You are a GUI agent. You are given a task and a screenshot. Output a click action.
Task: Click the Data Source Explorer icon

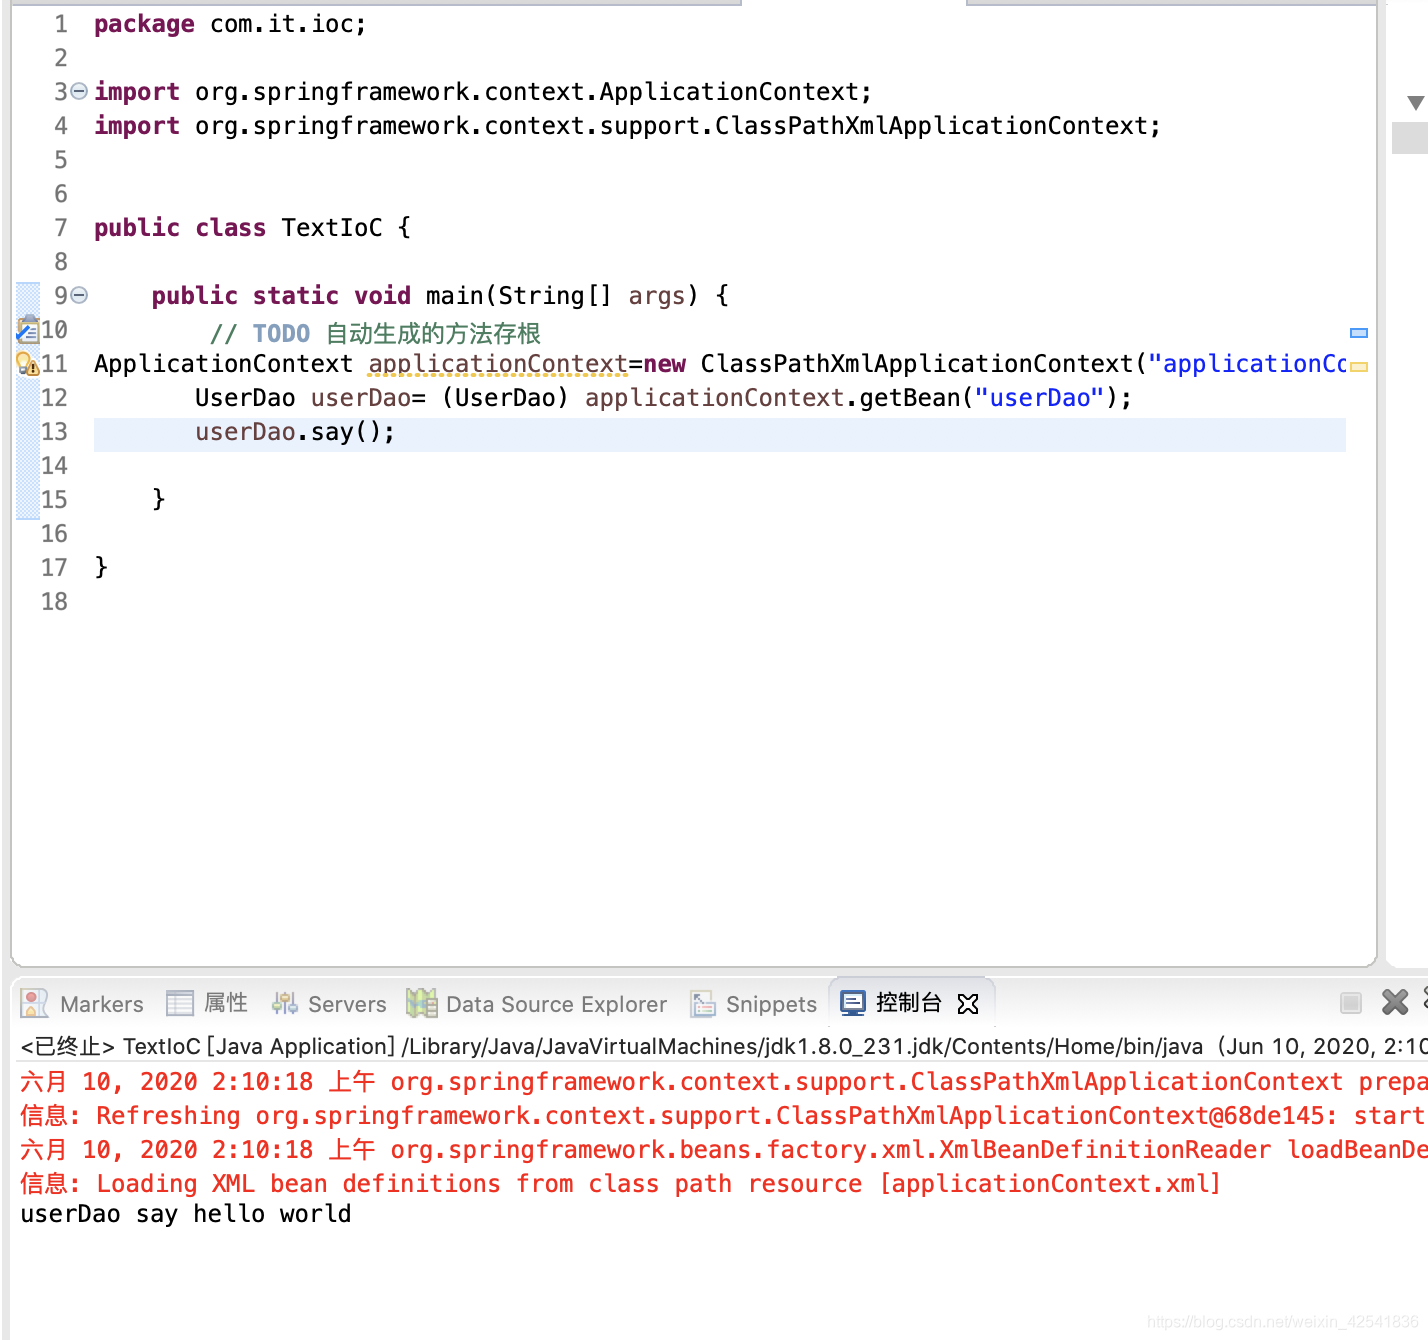pyautogui.click(x=421, y=1003)
